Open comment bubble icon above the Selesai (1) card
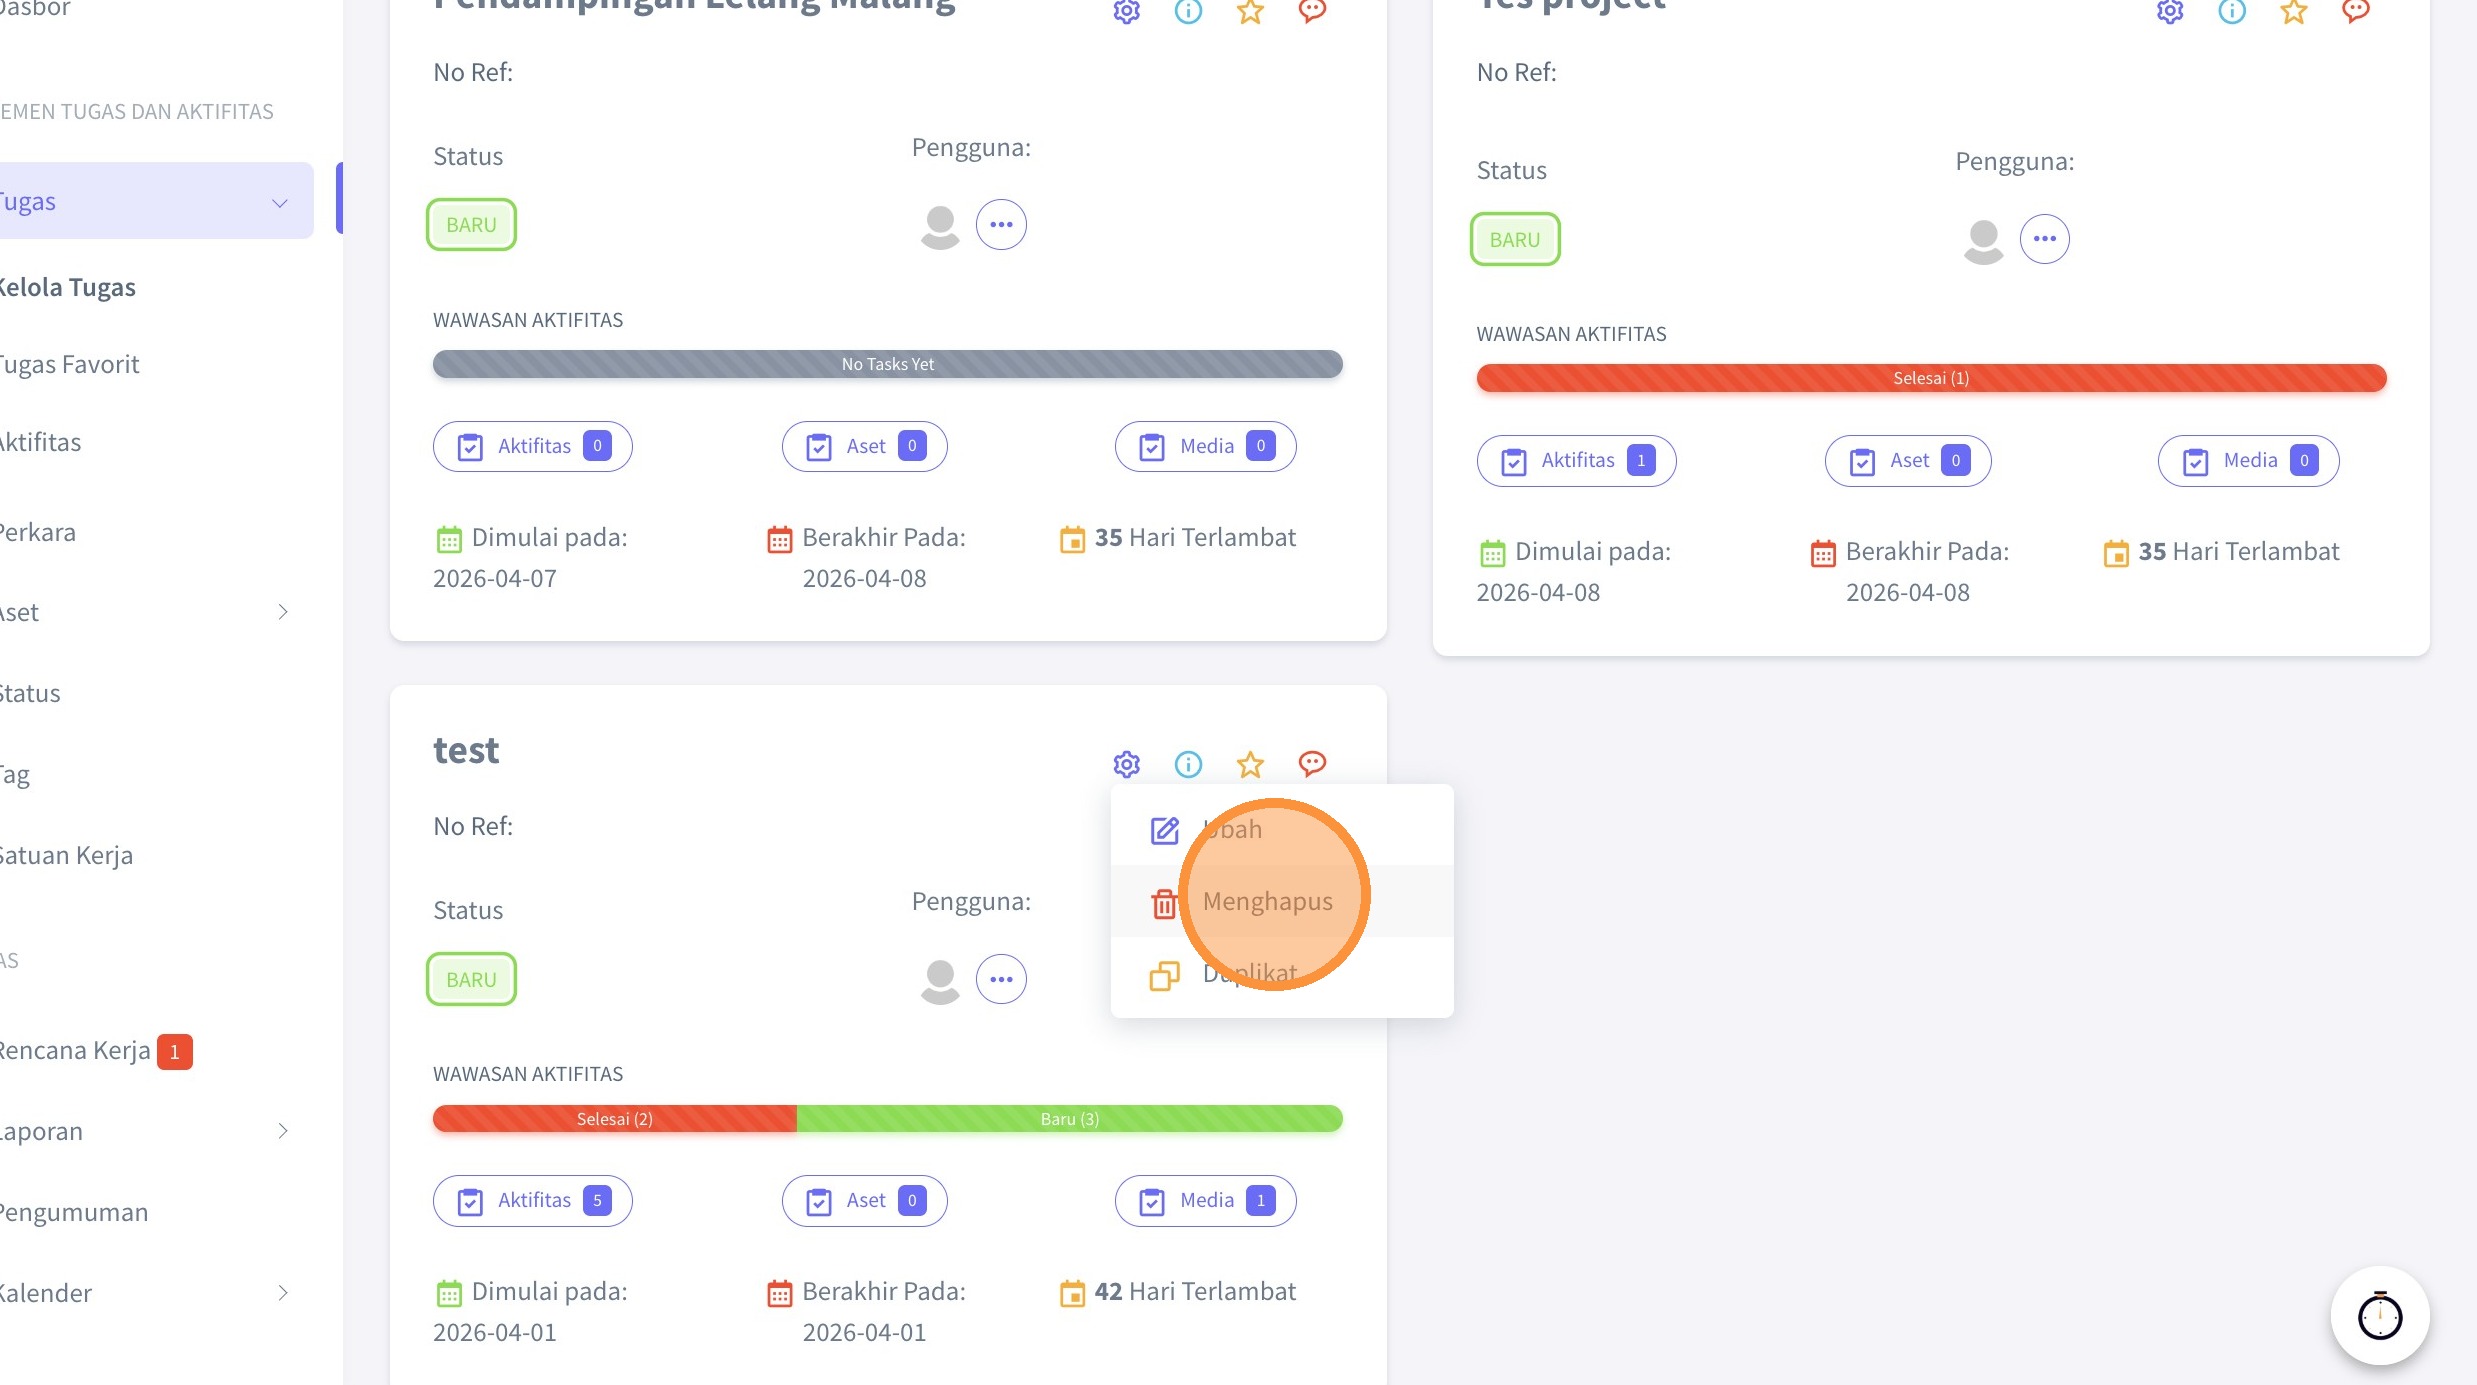The width and height of the screenshot is (2477, 1385). (2356, 12)
